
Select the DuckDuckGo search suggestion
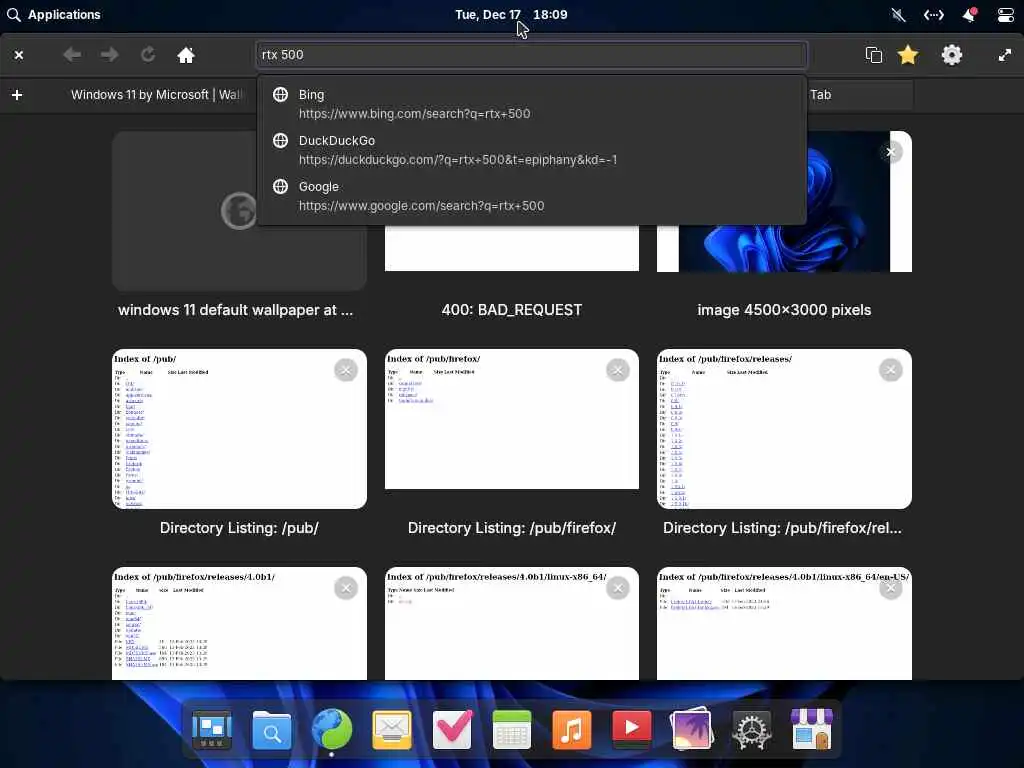point(532,150)
